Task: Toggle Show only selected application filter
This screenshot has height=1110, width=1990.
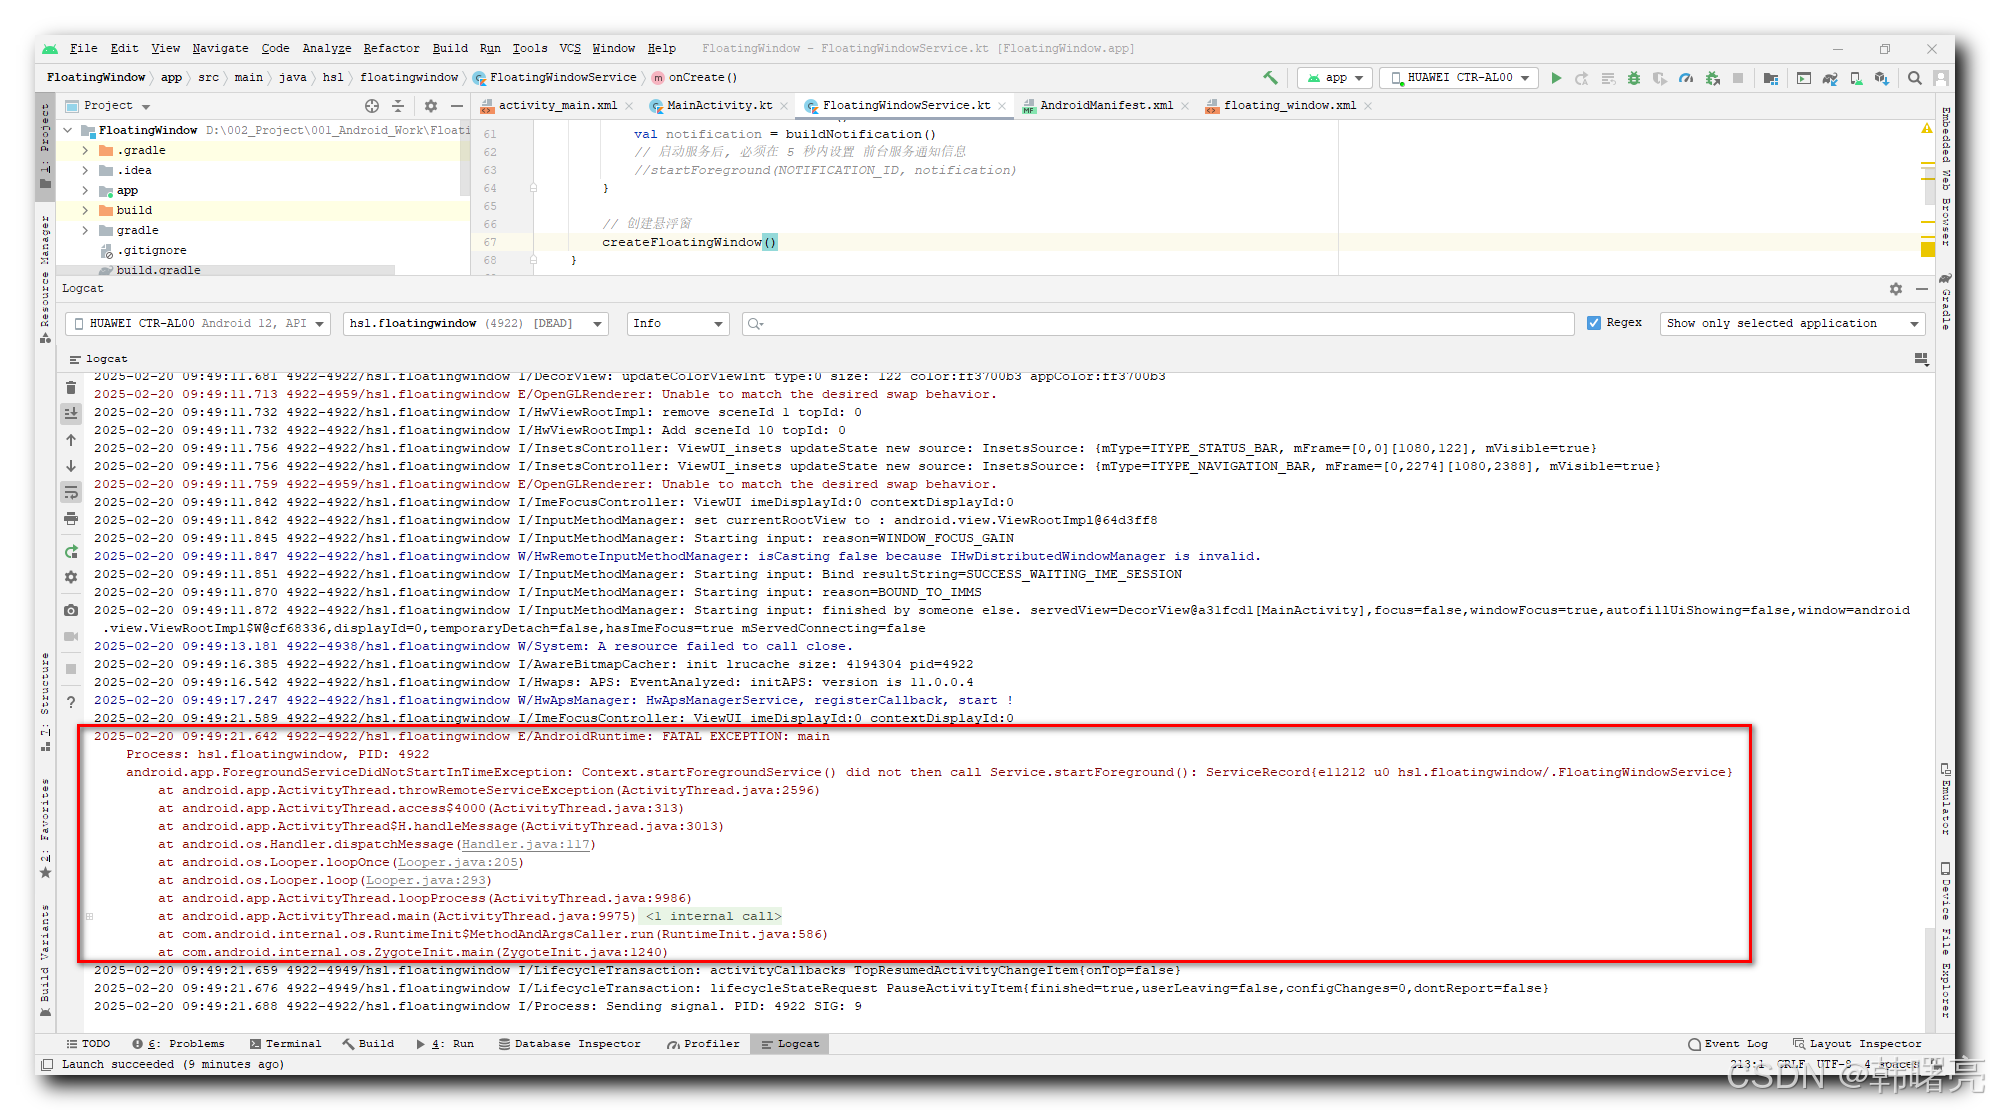Action: (1790, 323)
